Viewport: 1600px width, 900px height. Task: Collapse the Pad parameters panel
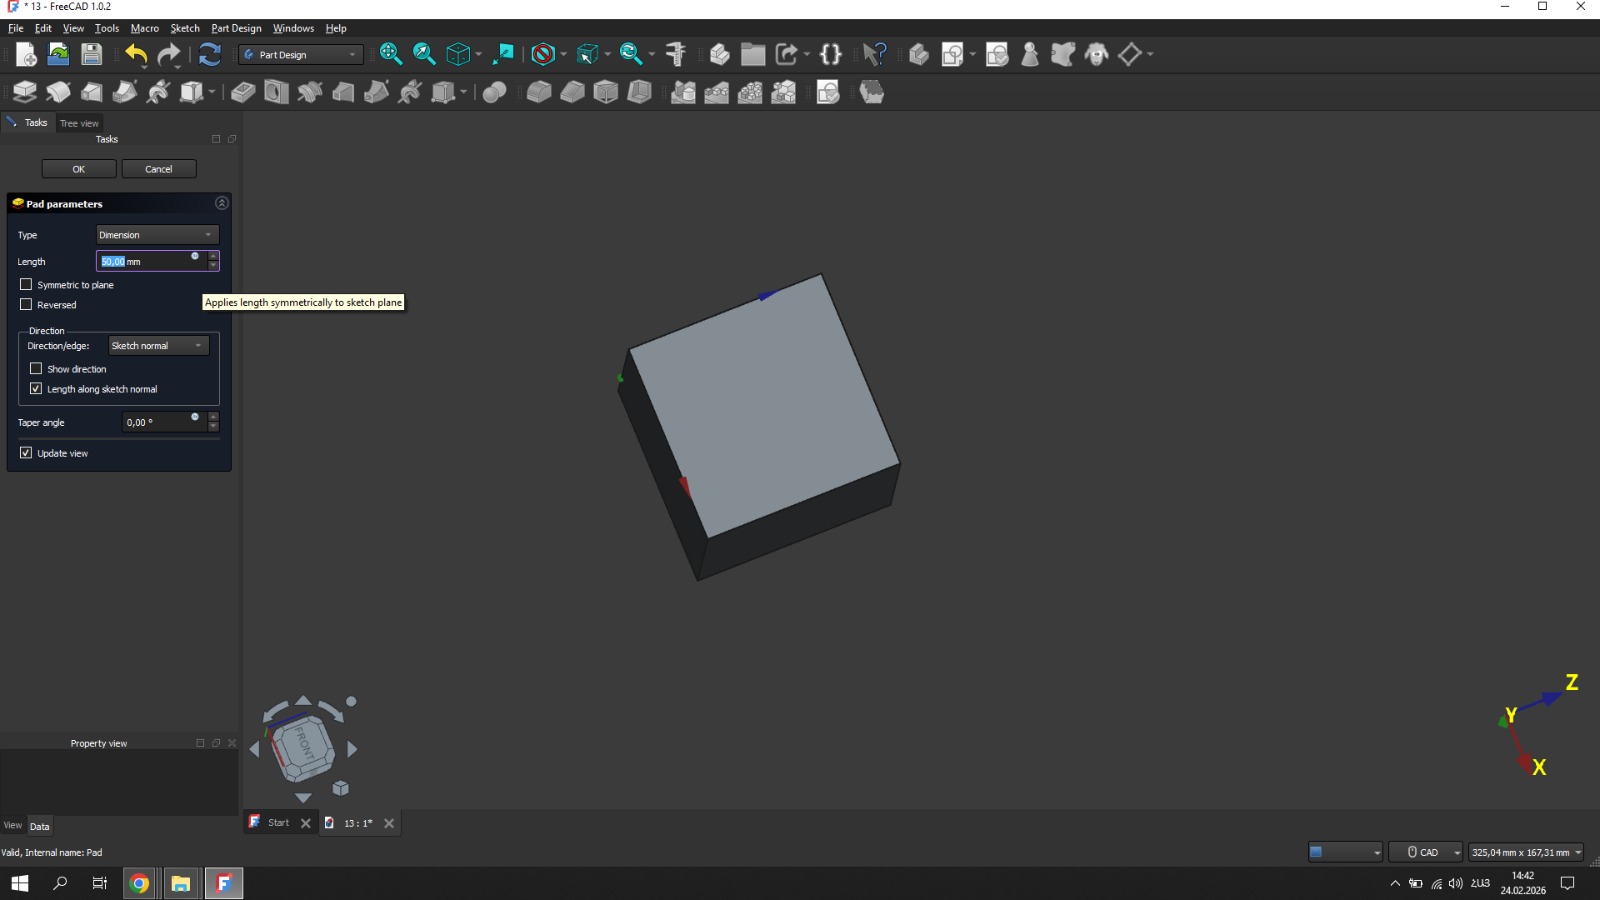222,203
